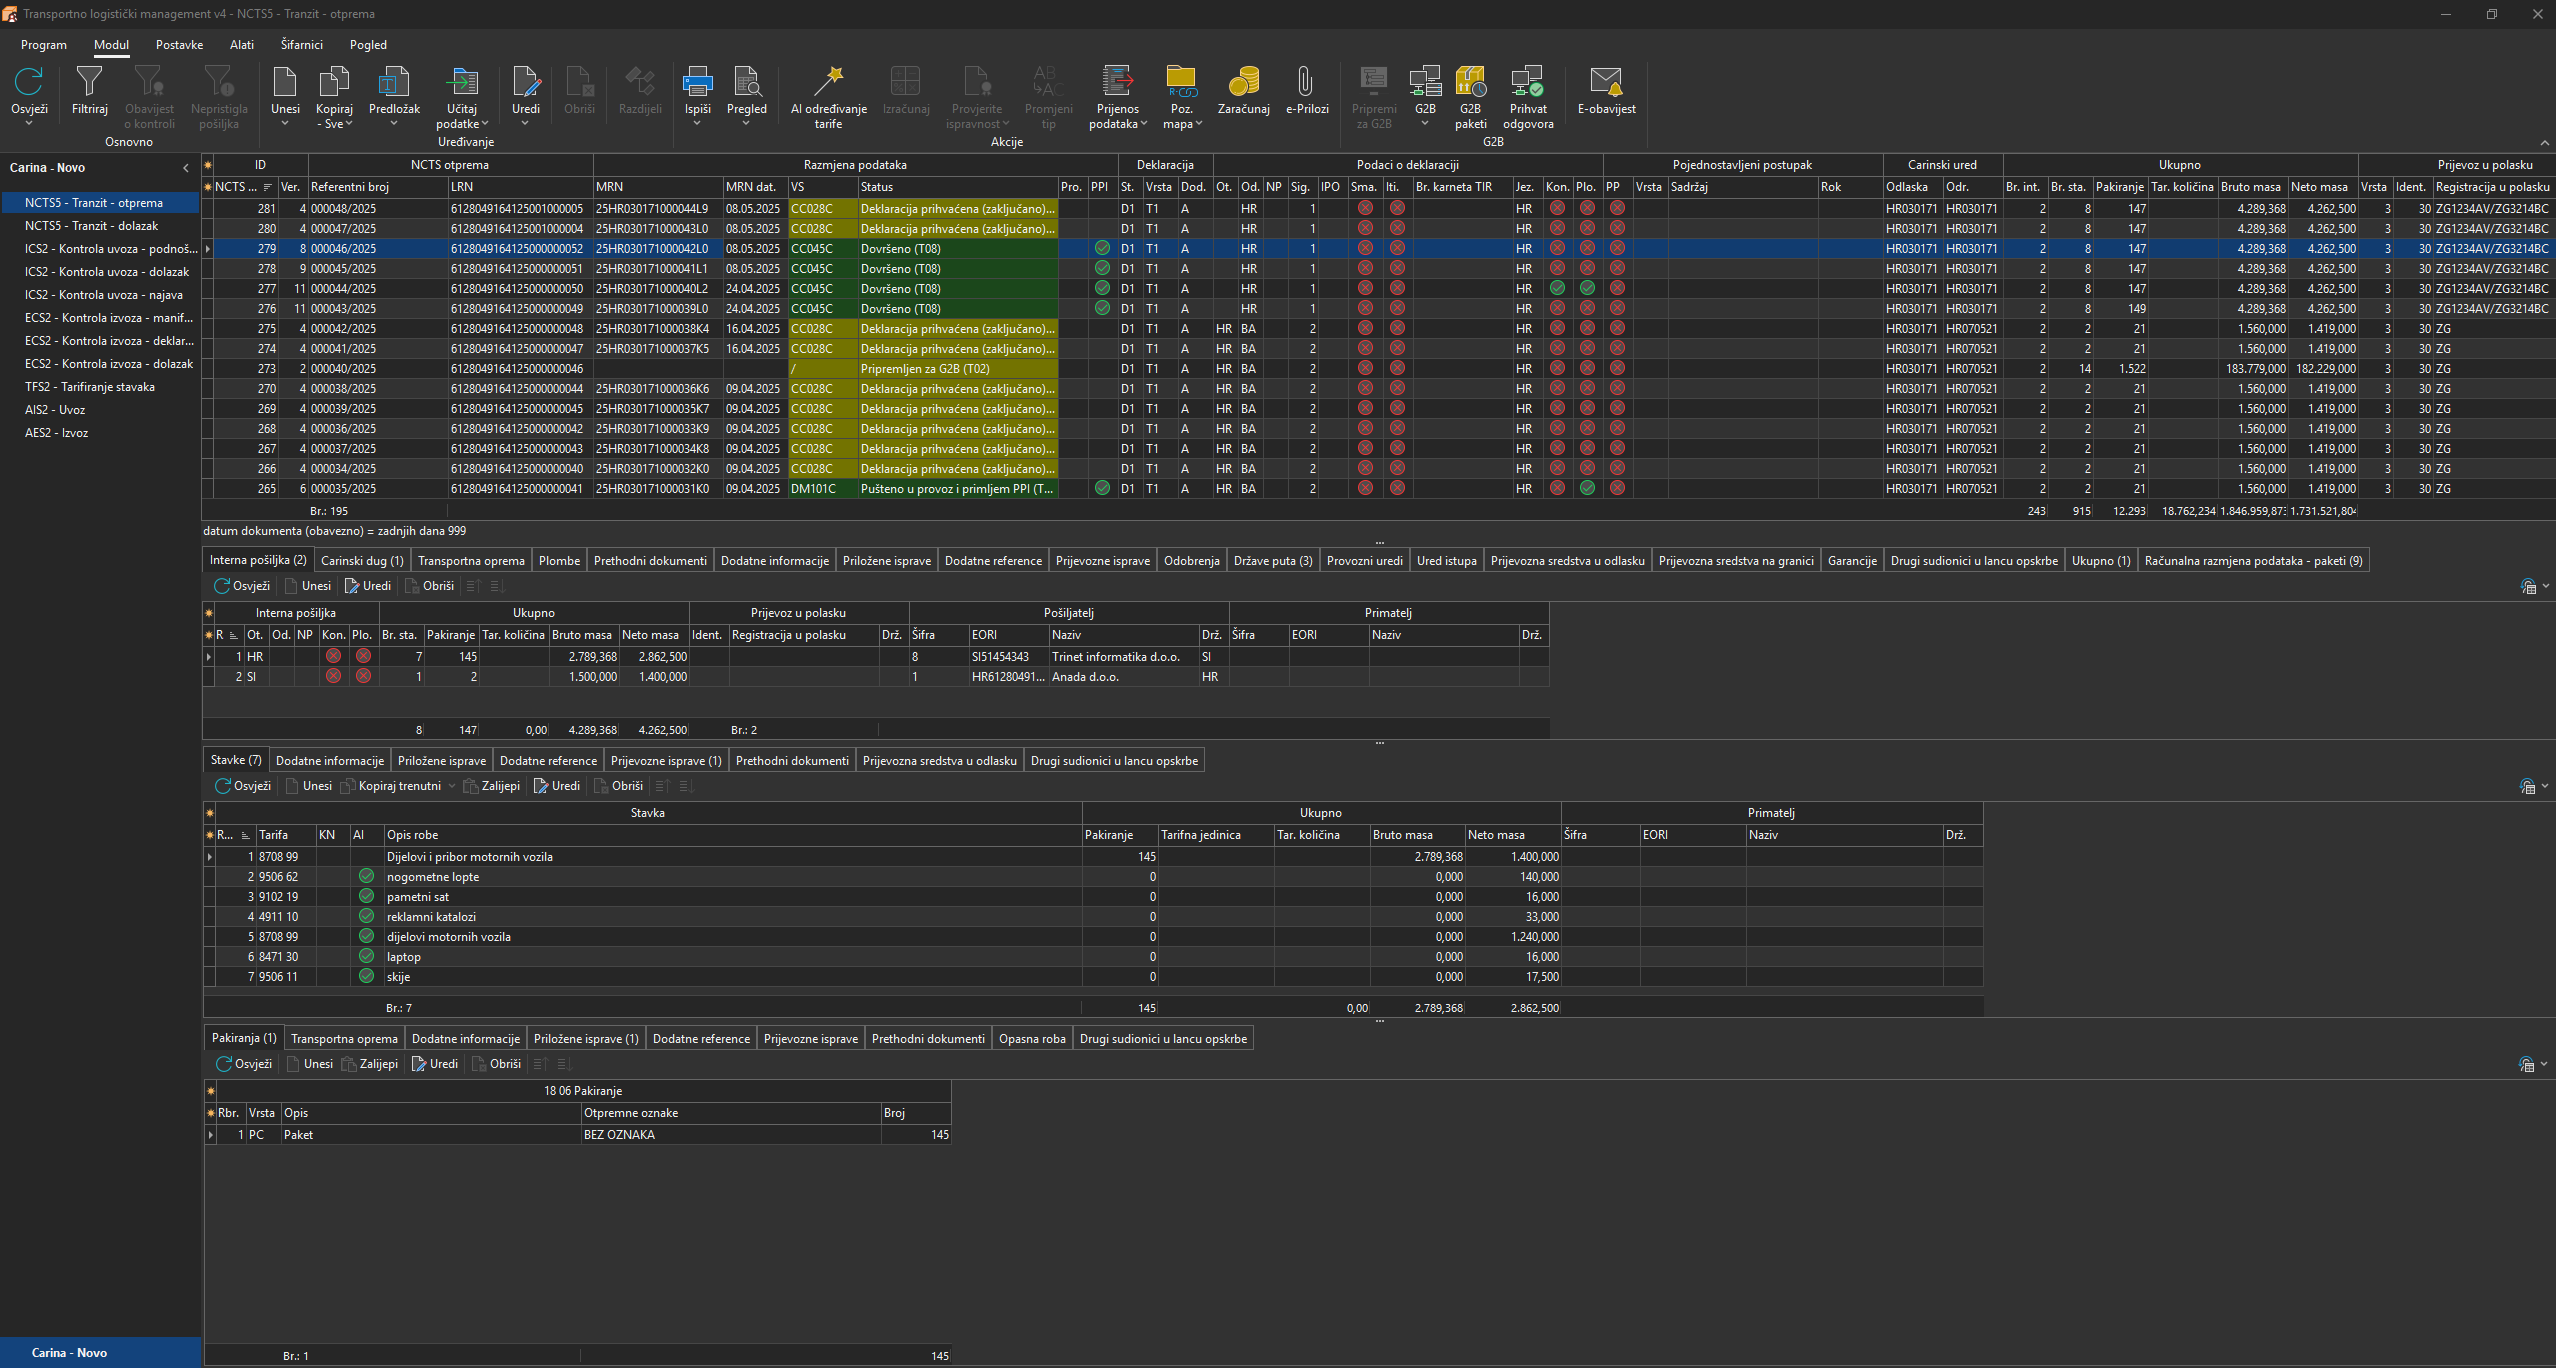
Task: Open Prijevozne isprave (1) tab in Stavke
Action: tap(666, 761)
